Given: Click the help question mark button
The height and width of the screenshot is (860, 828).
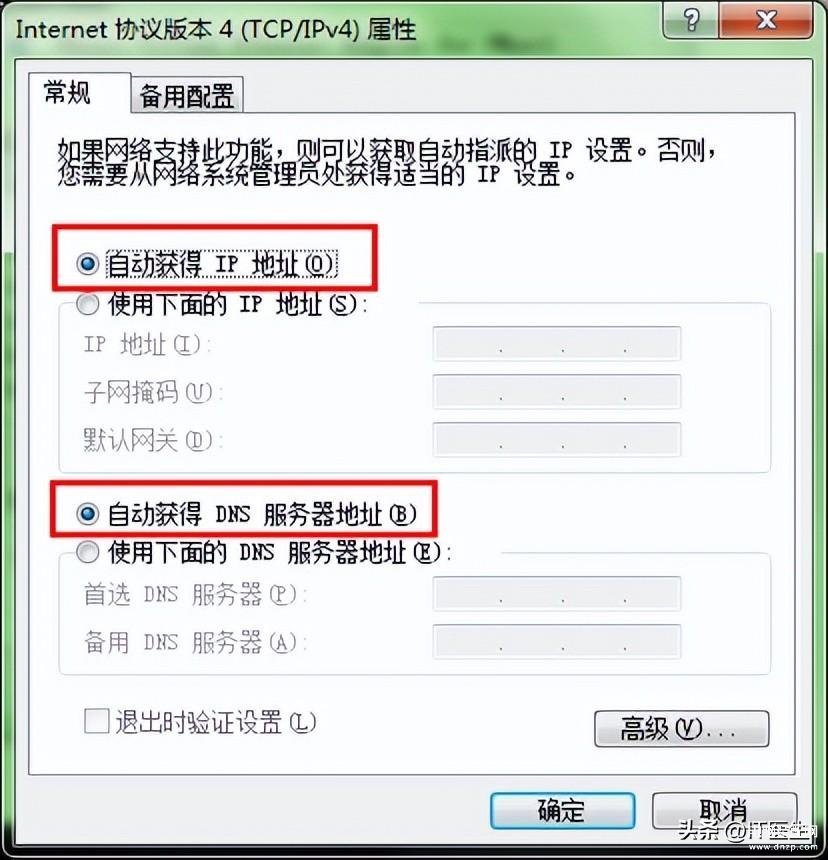Looking at the screenshot, I should click(690, 20).
